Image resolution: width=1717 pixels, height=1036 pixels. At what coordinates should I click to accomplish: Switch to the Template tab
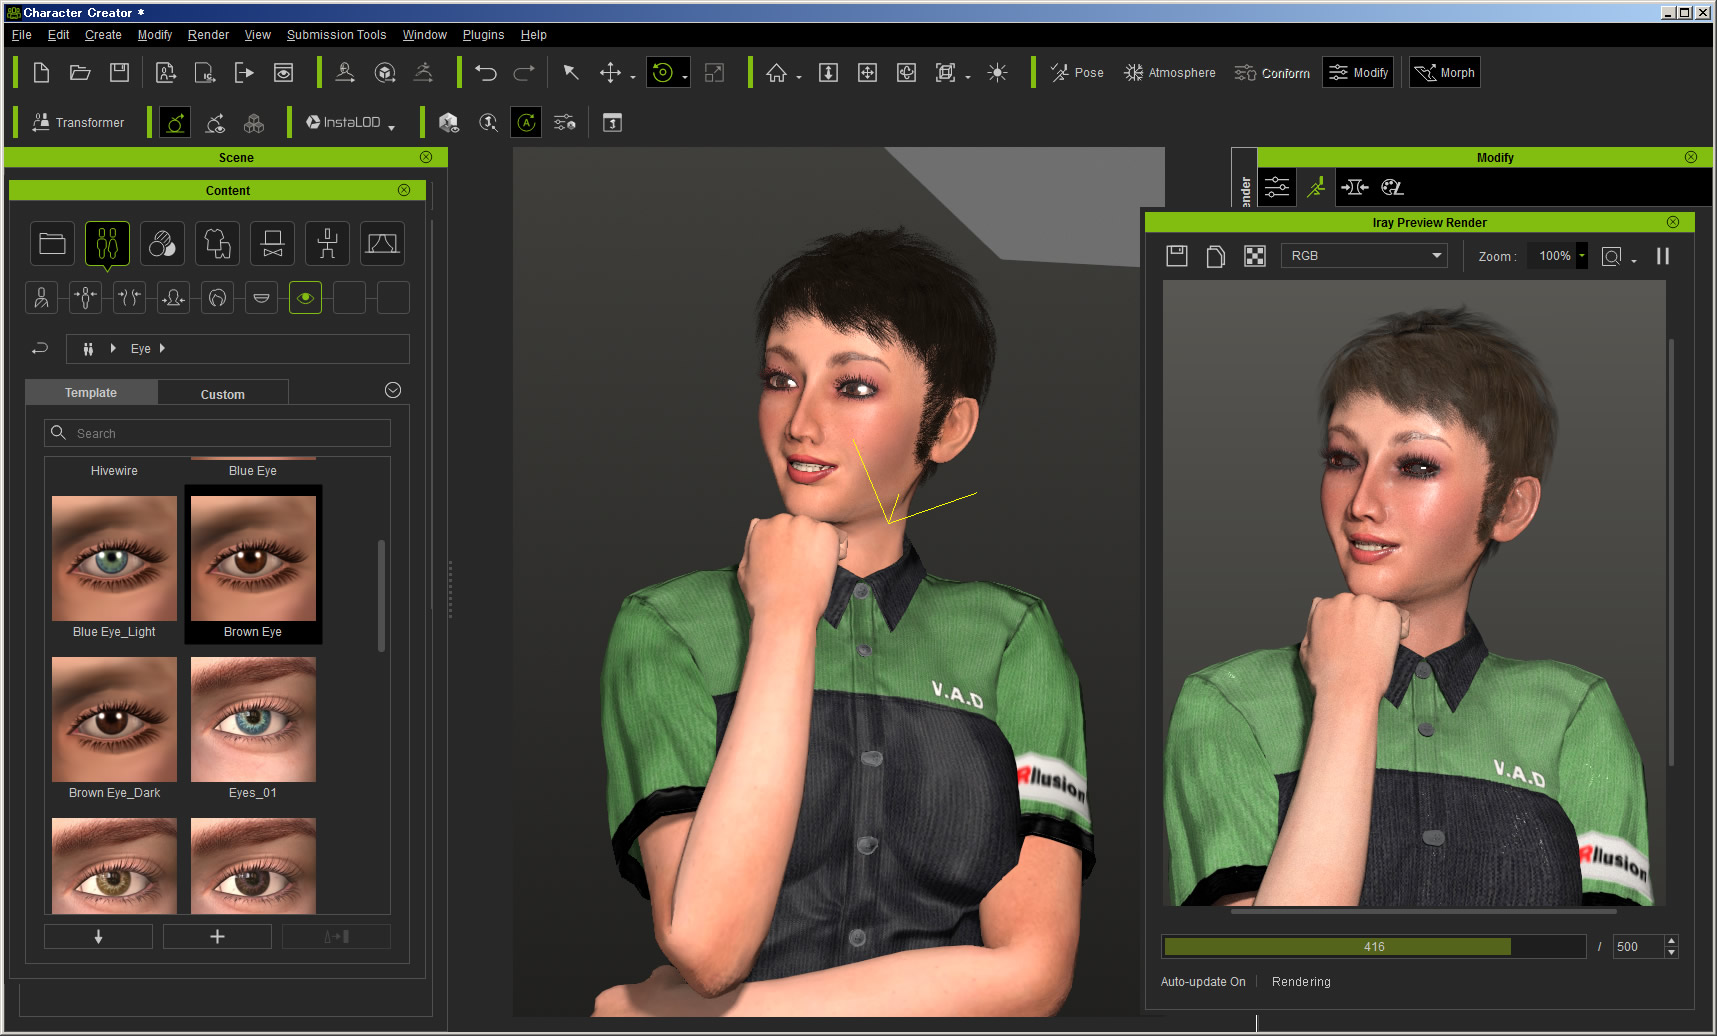(91, 393)
